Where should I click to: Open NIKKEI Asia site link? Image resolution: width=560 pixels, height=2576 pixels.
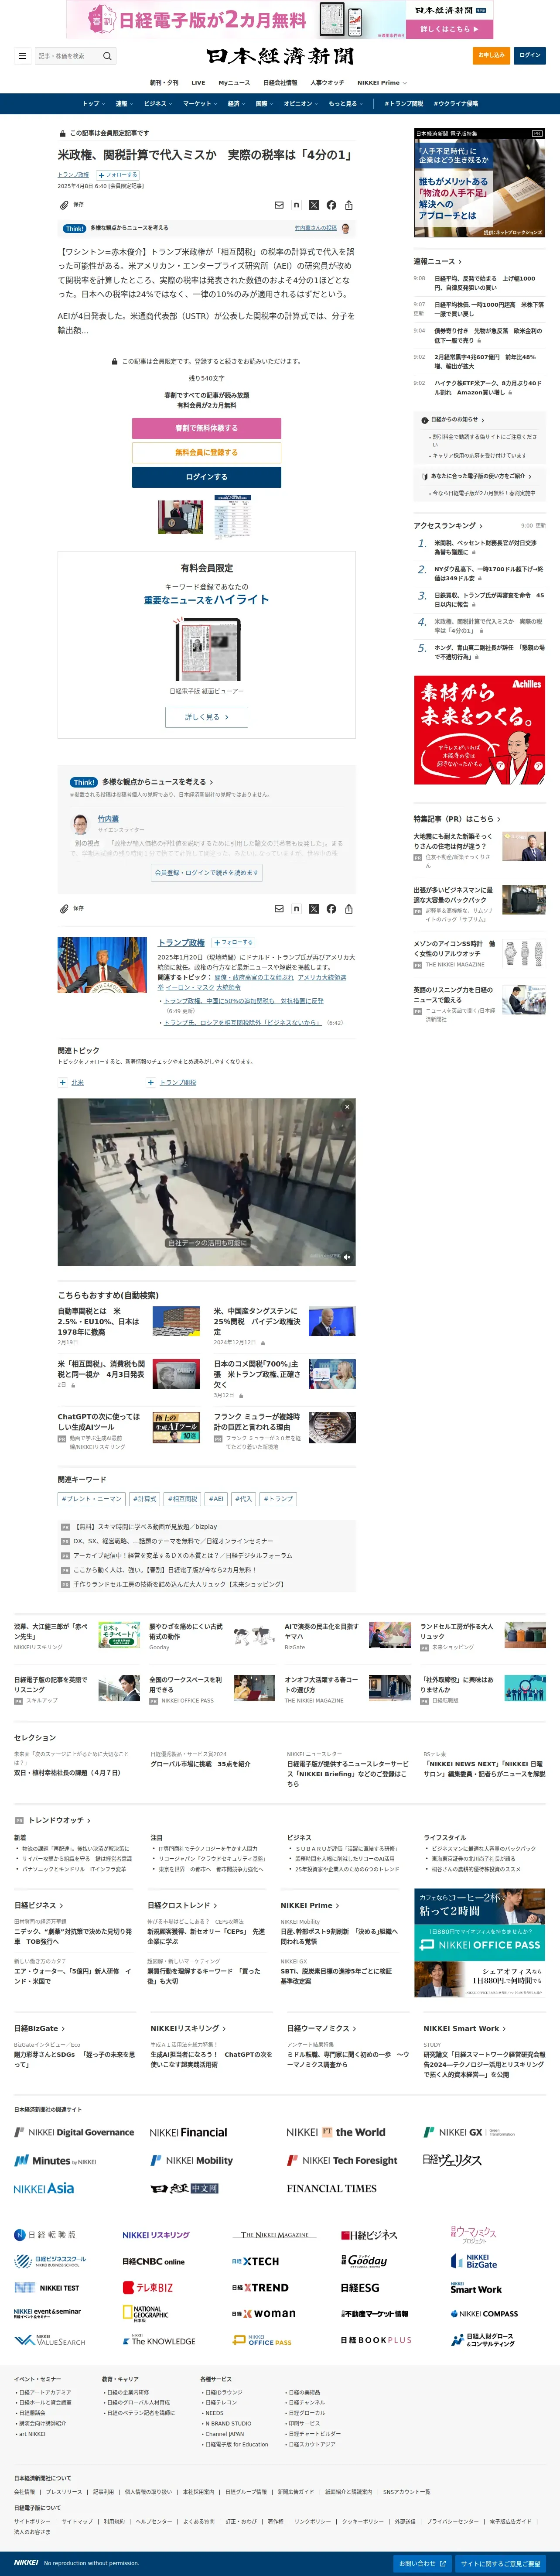(44, 2188)
